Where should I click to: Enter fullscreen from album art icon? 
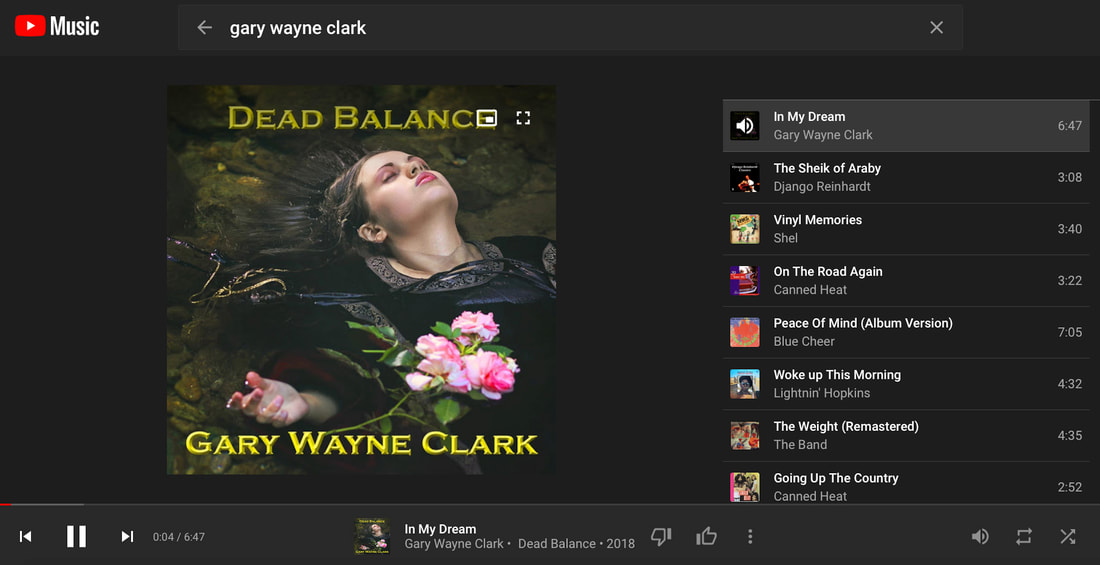click(x=523, y=118)
